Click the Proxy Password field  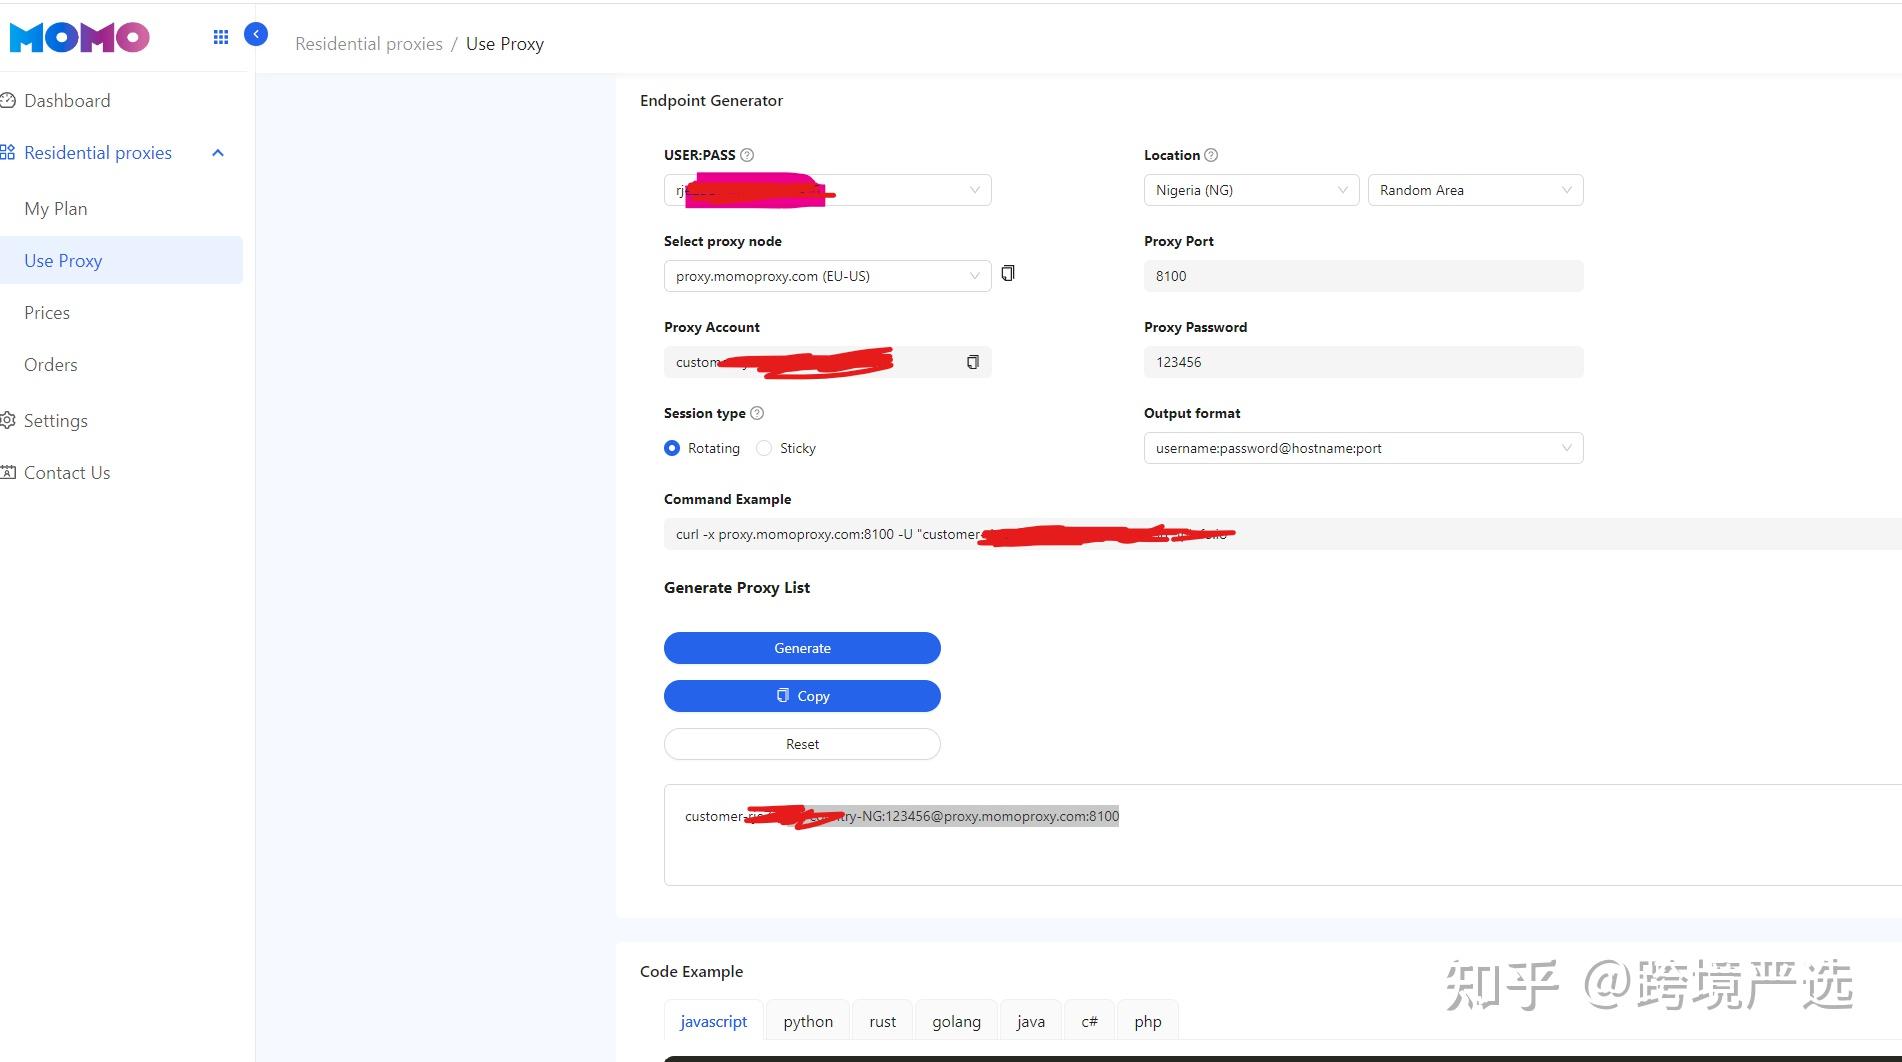pyautogui.click(x=1364, y=362)
